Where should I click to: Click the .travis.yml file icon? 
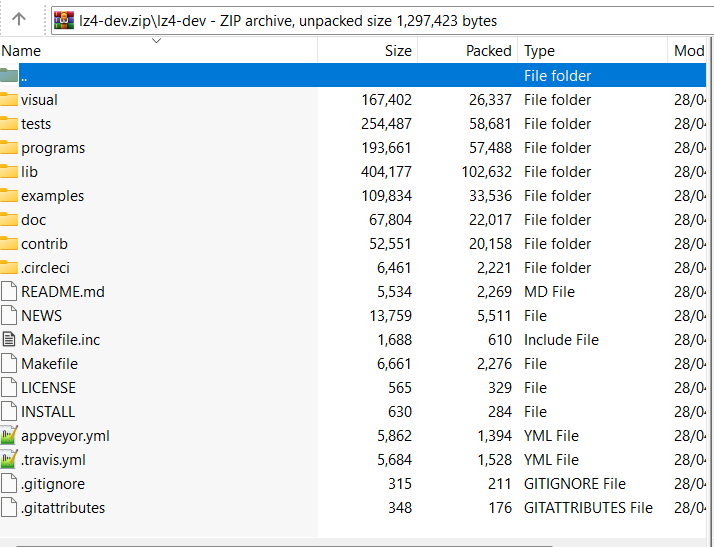[x=9, y=460]
